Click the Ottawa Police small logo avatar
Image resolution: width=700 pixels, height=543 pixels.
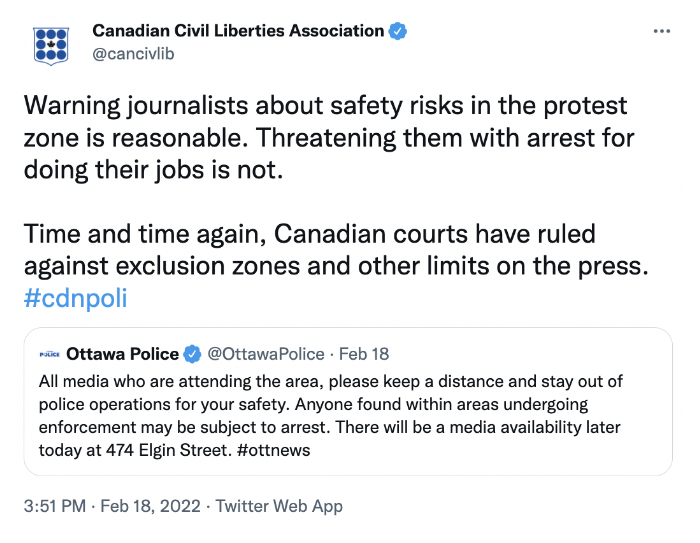coord(50,355)
